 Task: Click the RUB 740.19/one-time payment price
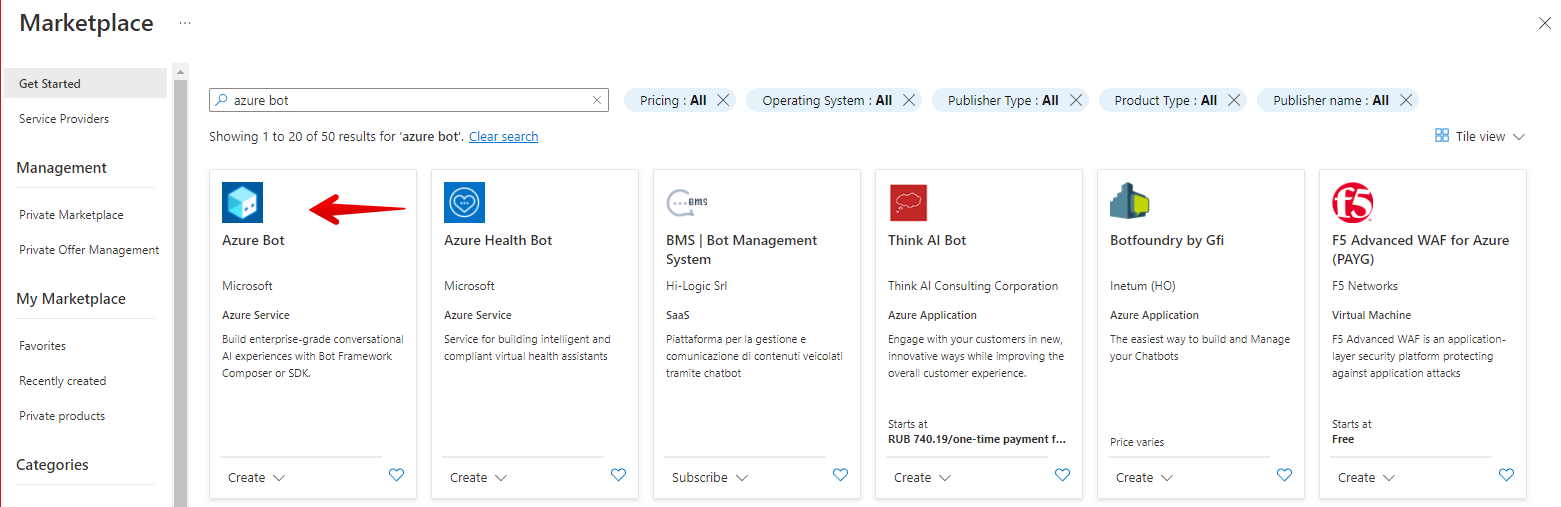click(x=977, y=439)
